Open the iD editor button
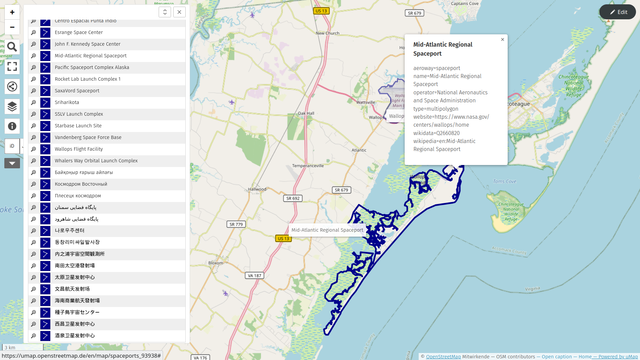The image size is (640, 360). pos(12,146)
